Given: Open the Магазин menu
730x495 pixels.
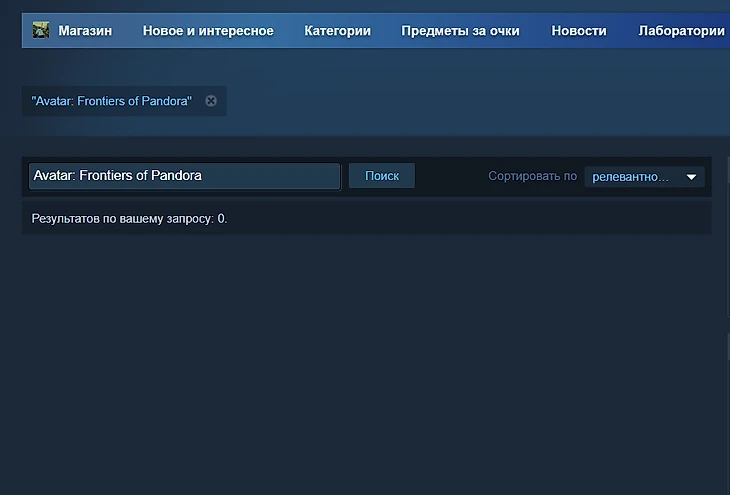Looking at the screenshot, I should [85, 31].
